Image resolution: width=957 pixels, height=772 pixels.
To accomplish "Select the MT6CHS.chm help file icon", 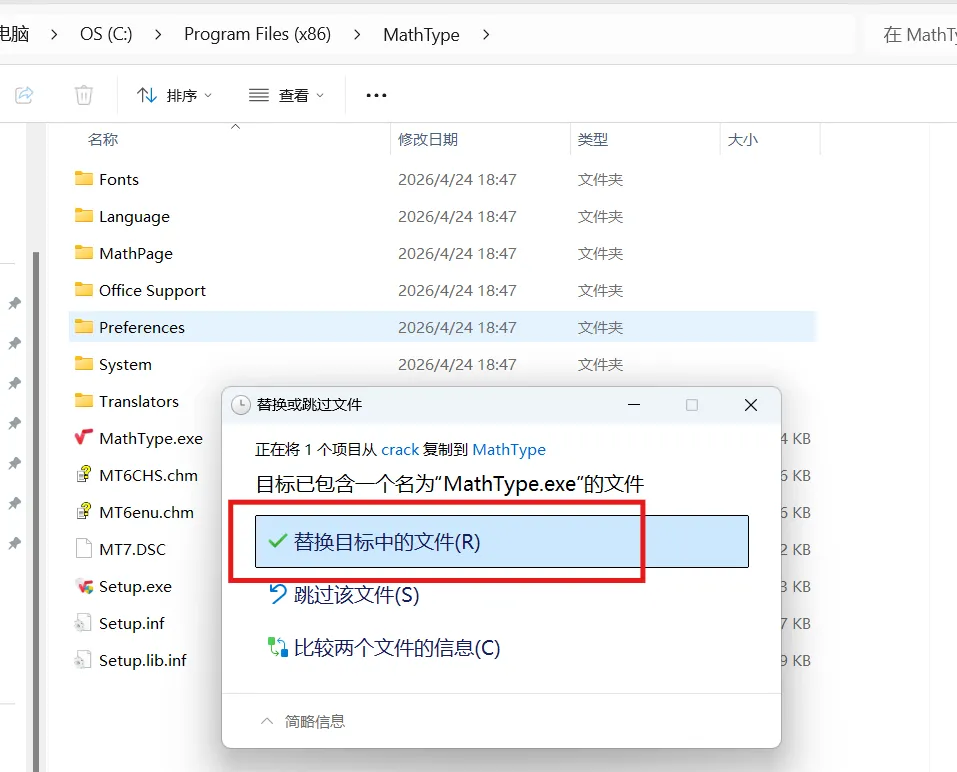I will (x=84, y=475).
